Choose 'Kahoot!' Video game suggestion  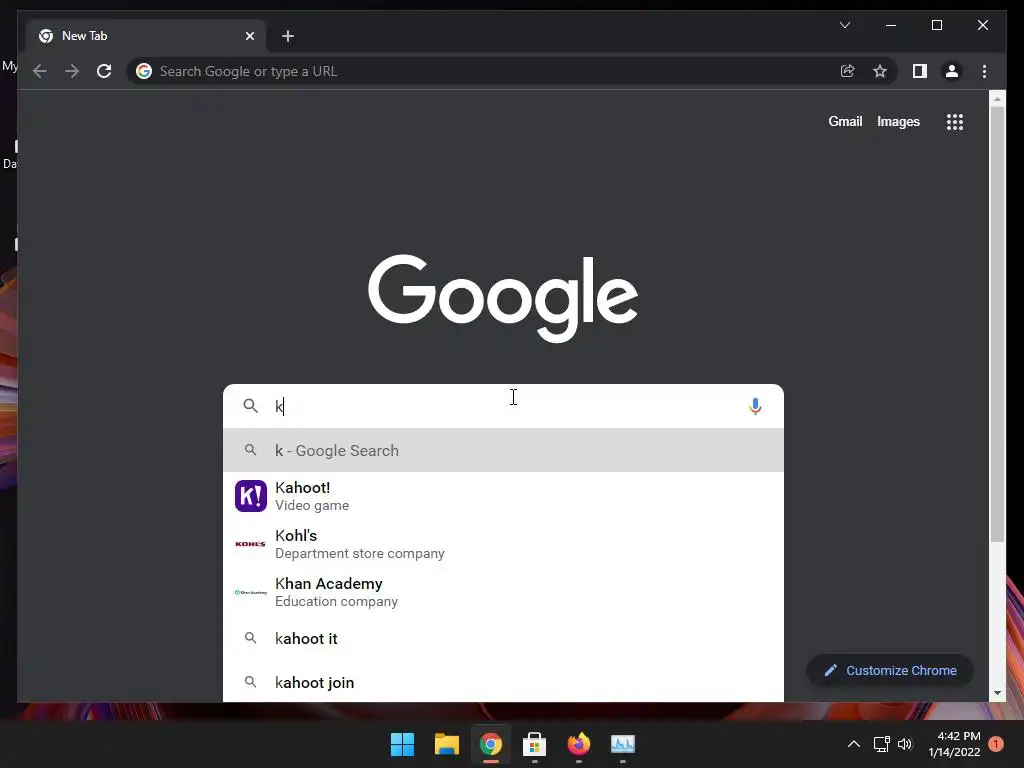pos(503,496)
